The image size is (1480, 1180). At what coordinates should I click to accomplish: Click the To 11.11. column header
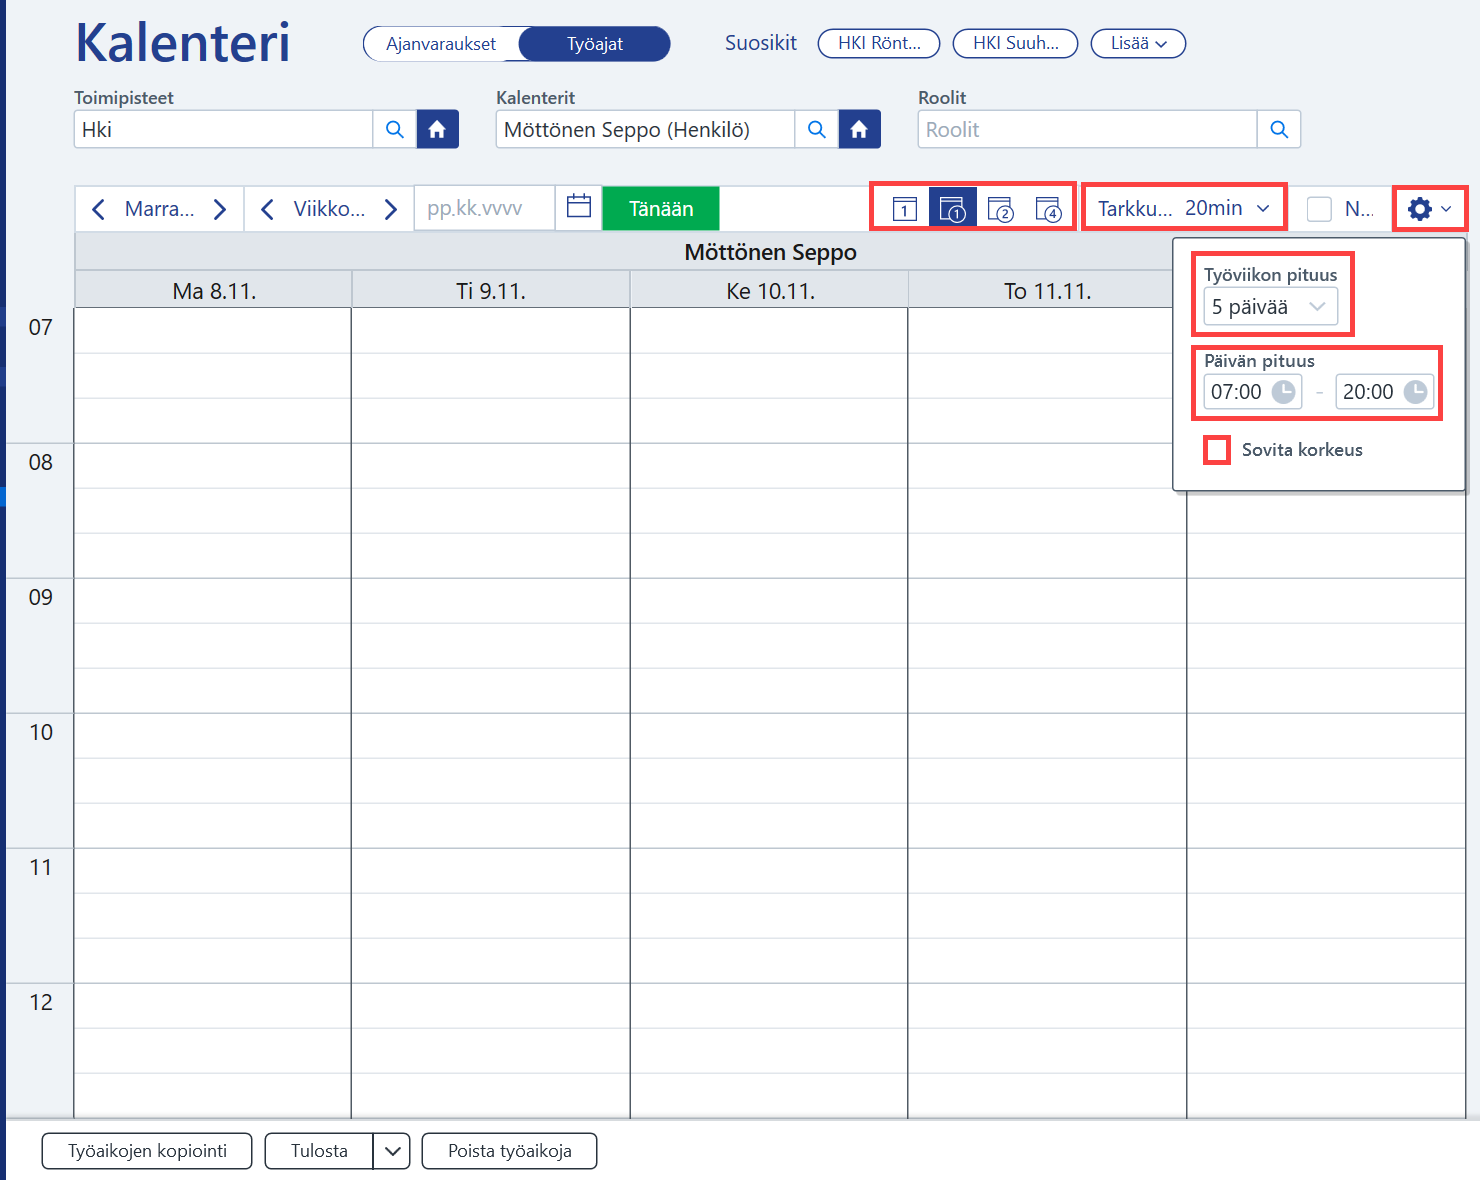click(1047, 291)
